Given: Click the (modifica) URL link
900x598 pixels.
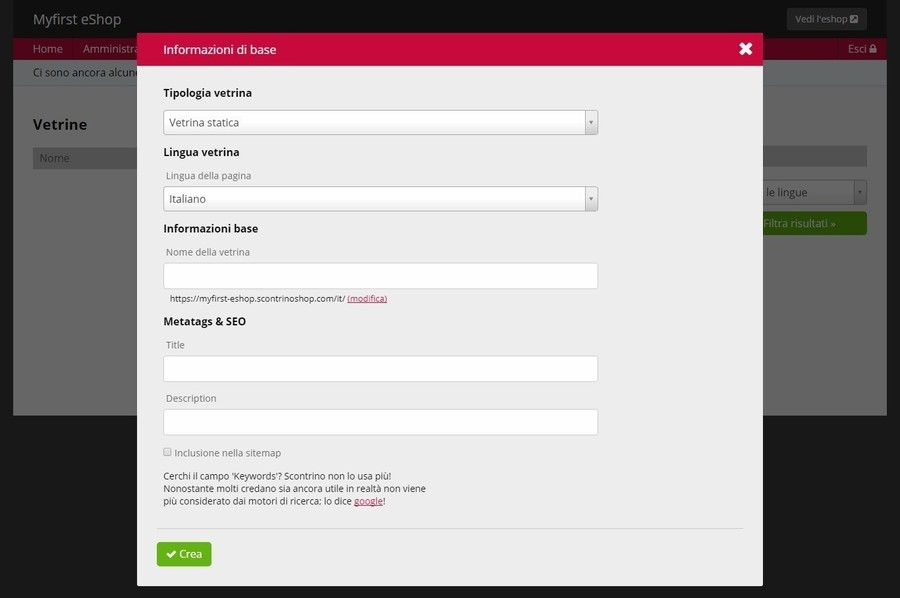Looking at the screenshot, I should tap(367, 298).
